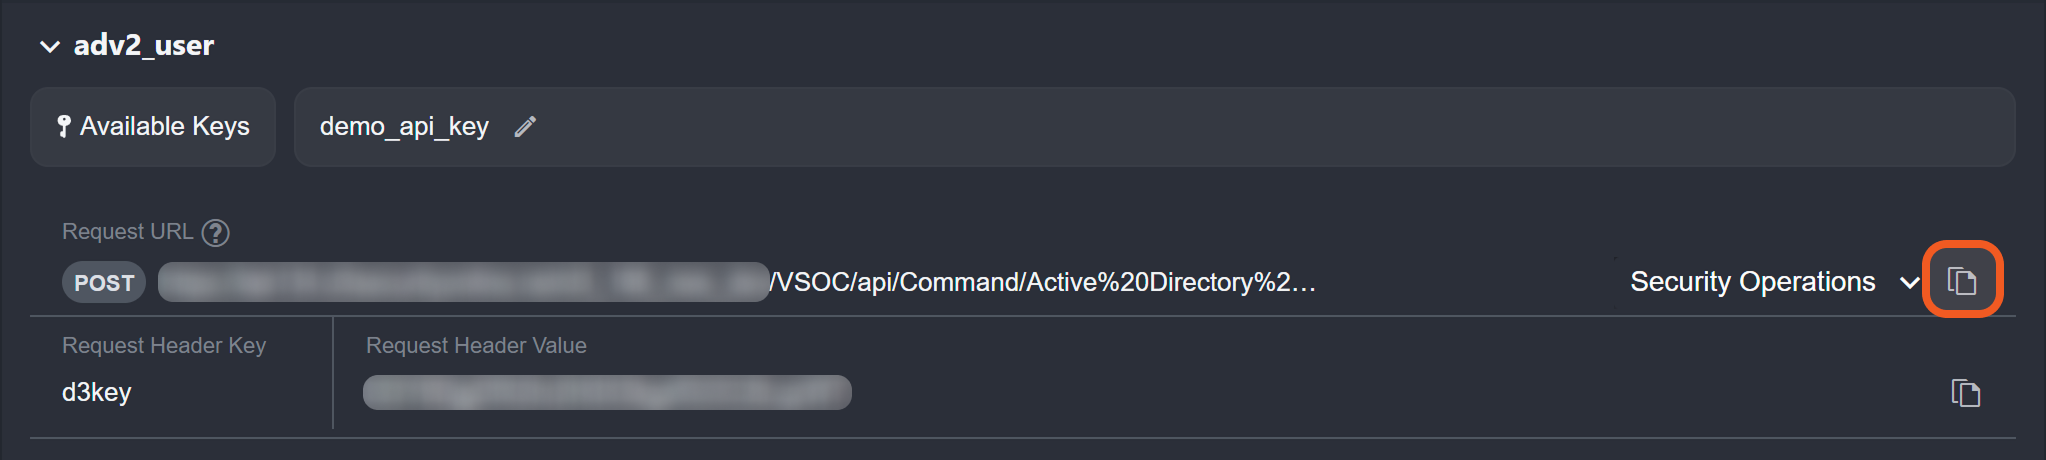2046x460 pixels.
Task: Open the Security Operations dropdown
Action: tap(1752, 282)
